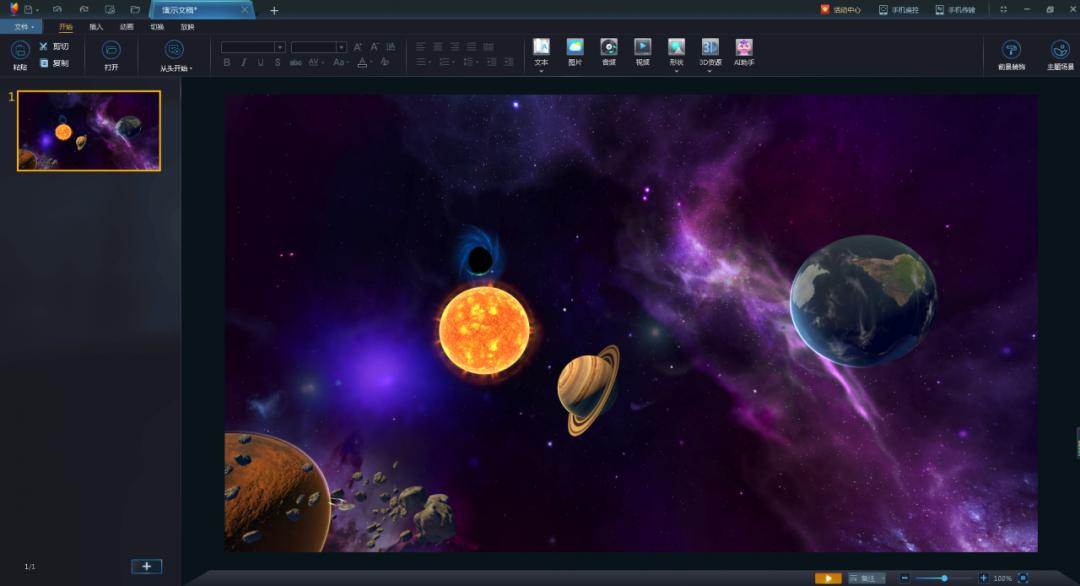Open the AI助手 assistant
This screenshot has width=1080, height=586.
744,48
